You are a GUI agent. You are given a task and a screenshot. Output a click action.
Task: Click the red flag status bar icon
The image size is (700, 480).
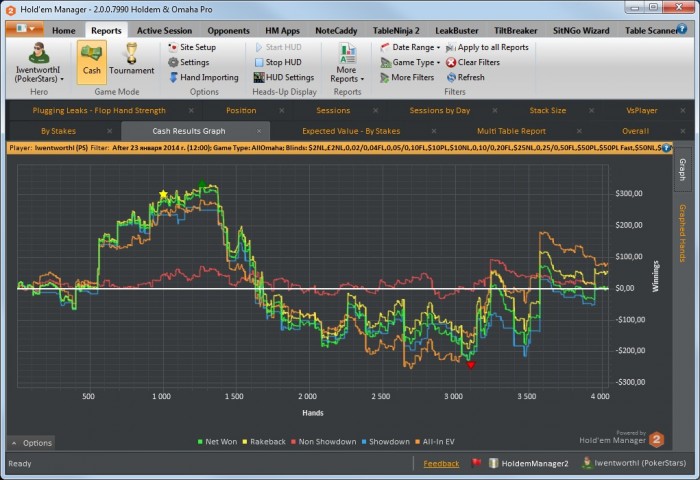(x=476, y=463)
